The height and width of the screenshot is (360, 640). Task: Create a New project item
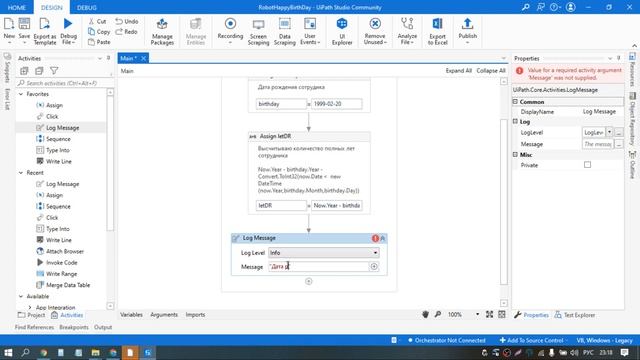coord(9,31)
